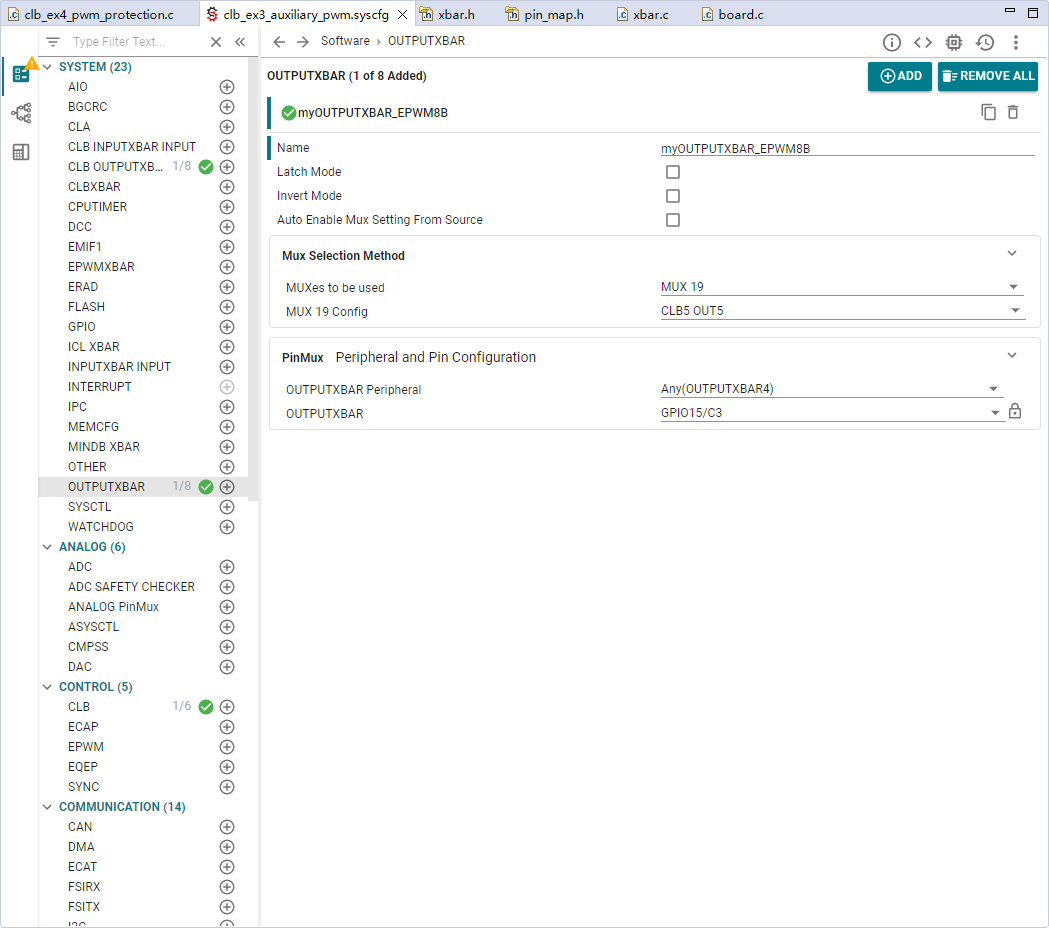The width and height of the screenshot is (1049, 928).
Task: Open the history panel icon
Action: tap(985, 43)
